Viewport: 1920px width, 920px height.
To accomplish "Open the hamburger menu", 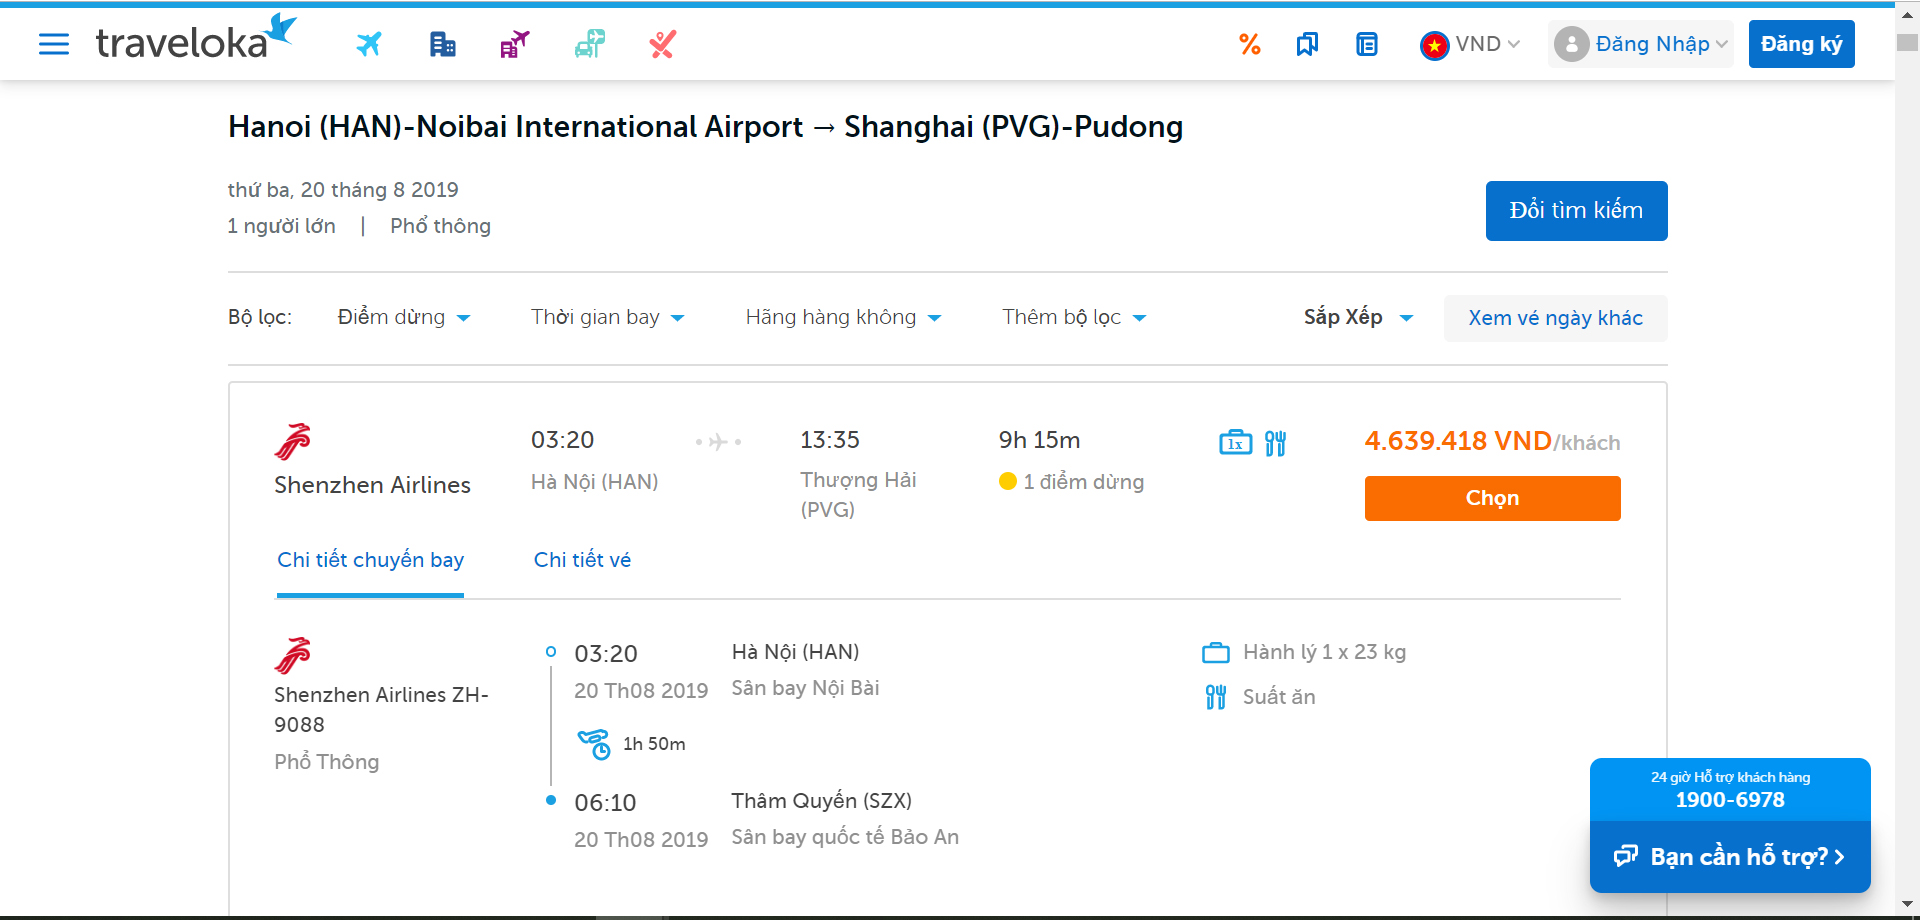I will (x=54, y=44).
